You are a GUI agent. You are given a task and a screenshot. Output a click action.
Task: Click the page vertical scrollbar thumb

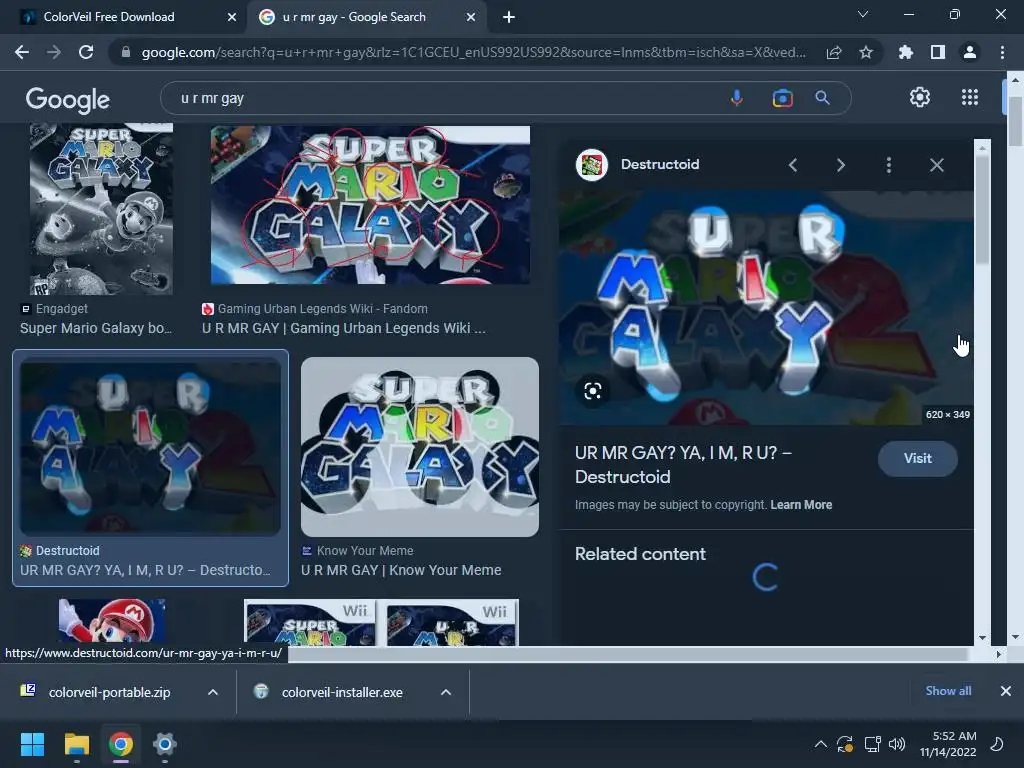point(1015,121)
